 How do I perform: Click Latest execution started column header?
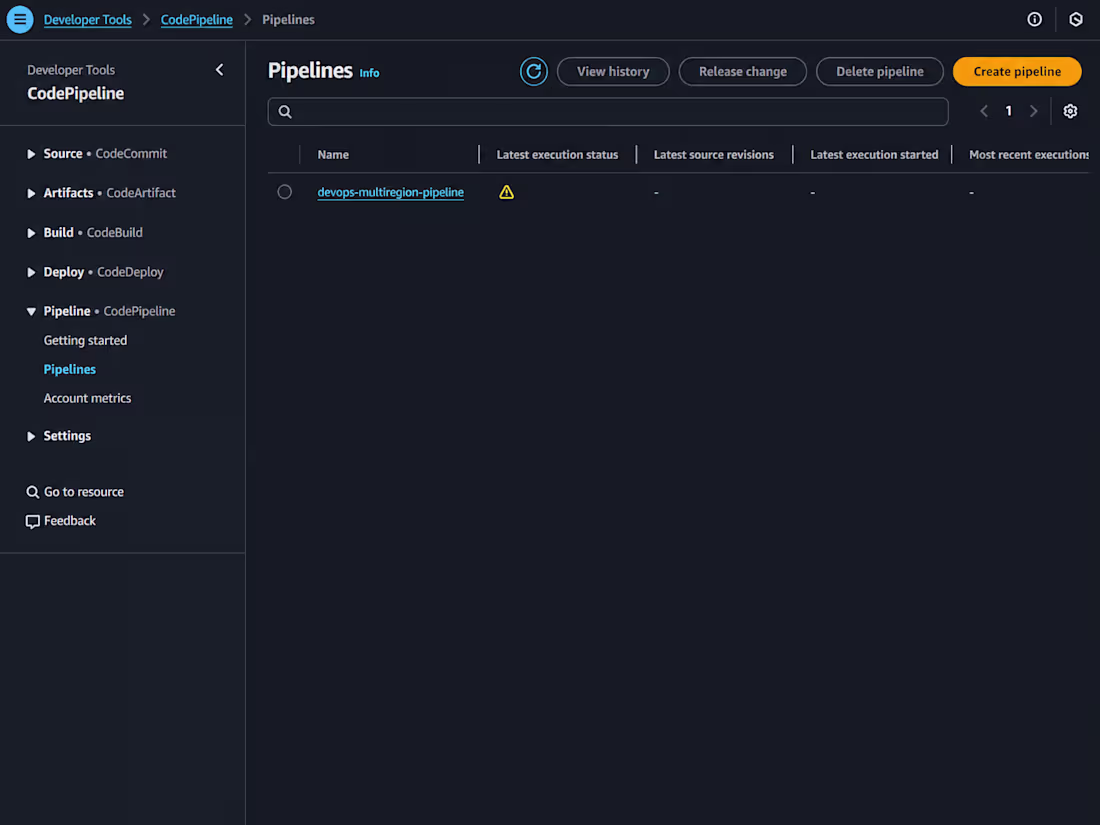pos(873,154)
